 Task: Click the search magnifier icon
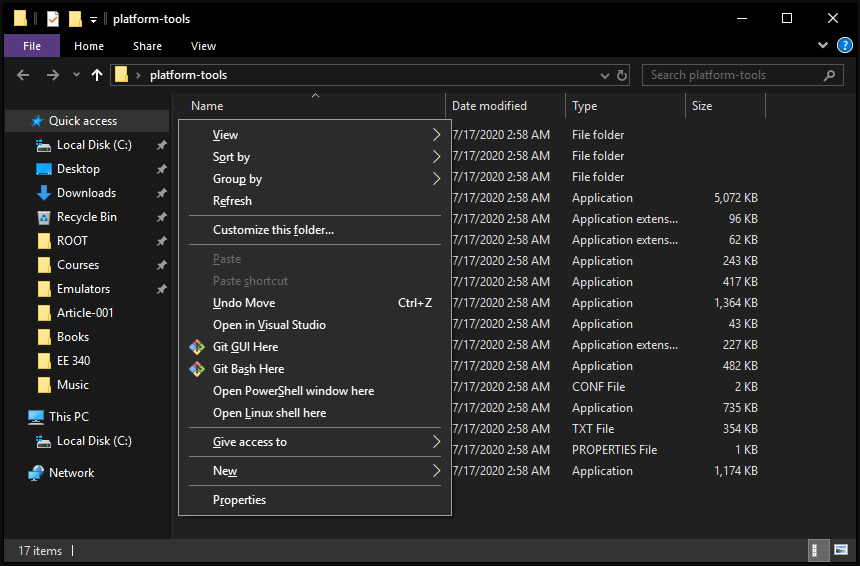tap(829, 75)
